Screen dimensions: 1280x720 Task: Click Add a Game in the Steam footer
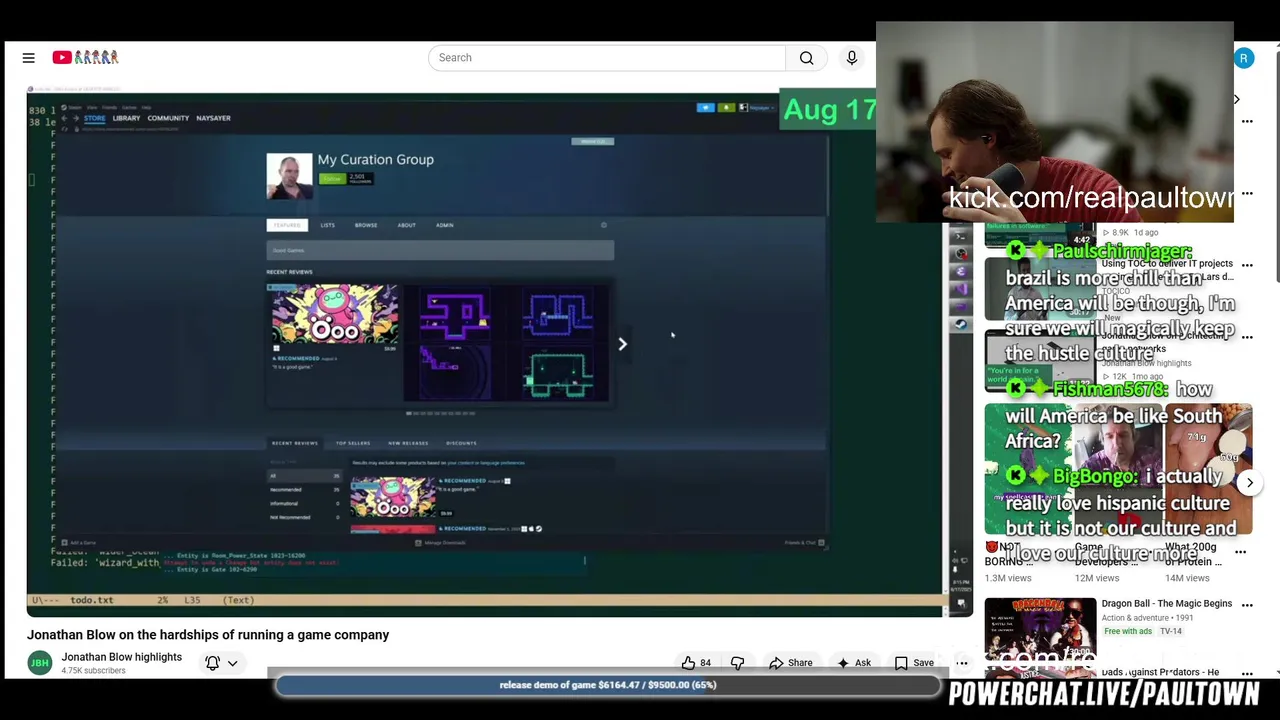79,543
